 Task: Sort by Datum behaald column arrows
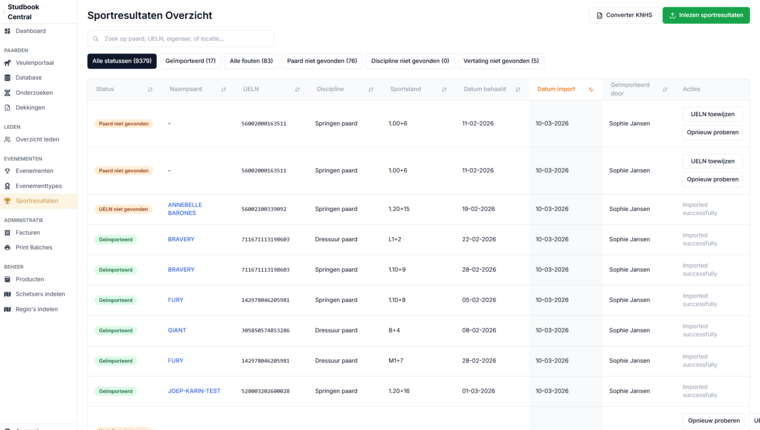pyautogui.click(x=518, y=90)
